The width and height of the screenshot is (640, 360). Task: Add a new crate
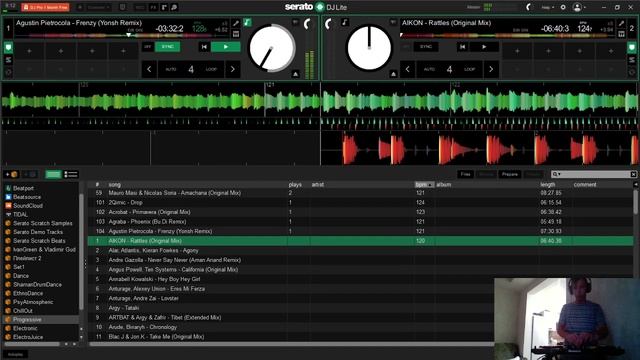pos(11,174)
